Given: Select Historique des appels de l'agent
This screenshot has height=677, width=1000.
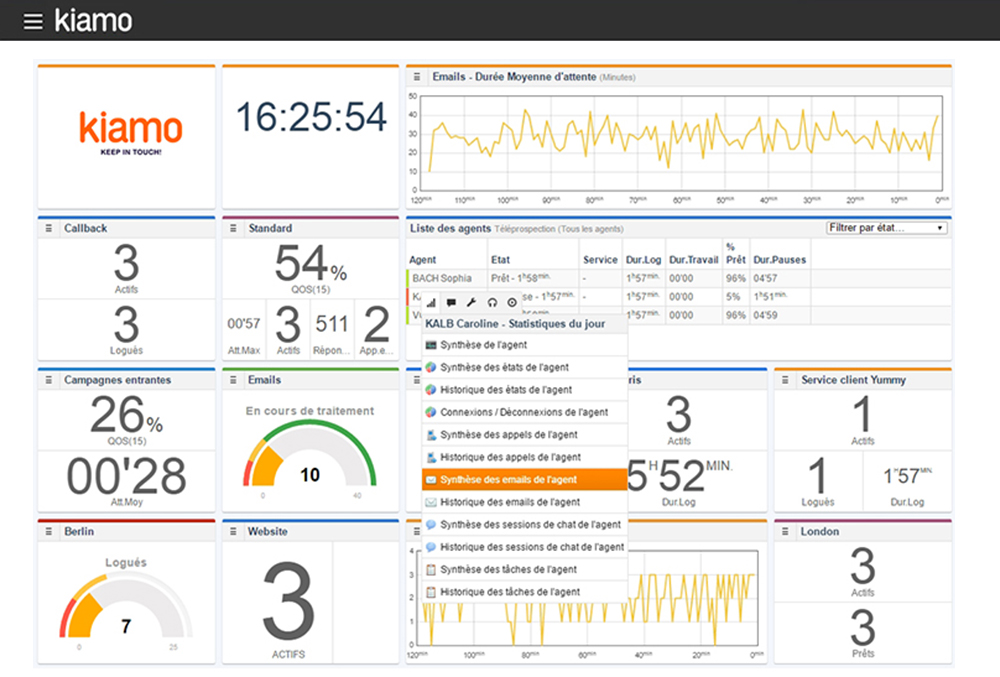Looking at the screenshot, I should pos(525,457).
